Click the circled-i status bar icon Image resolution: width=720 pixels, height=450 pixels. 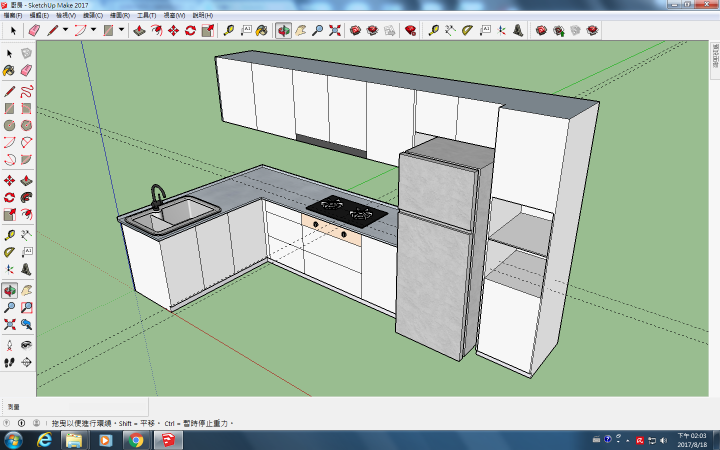(x=22, y=423)
